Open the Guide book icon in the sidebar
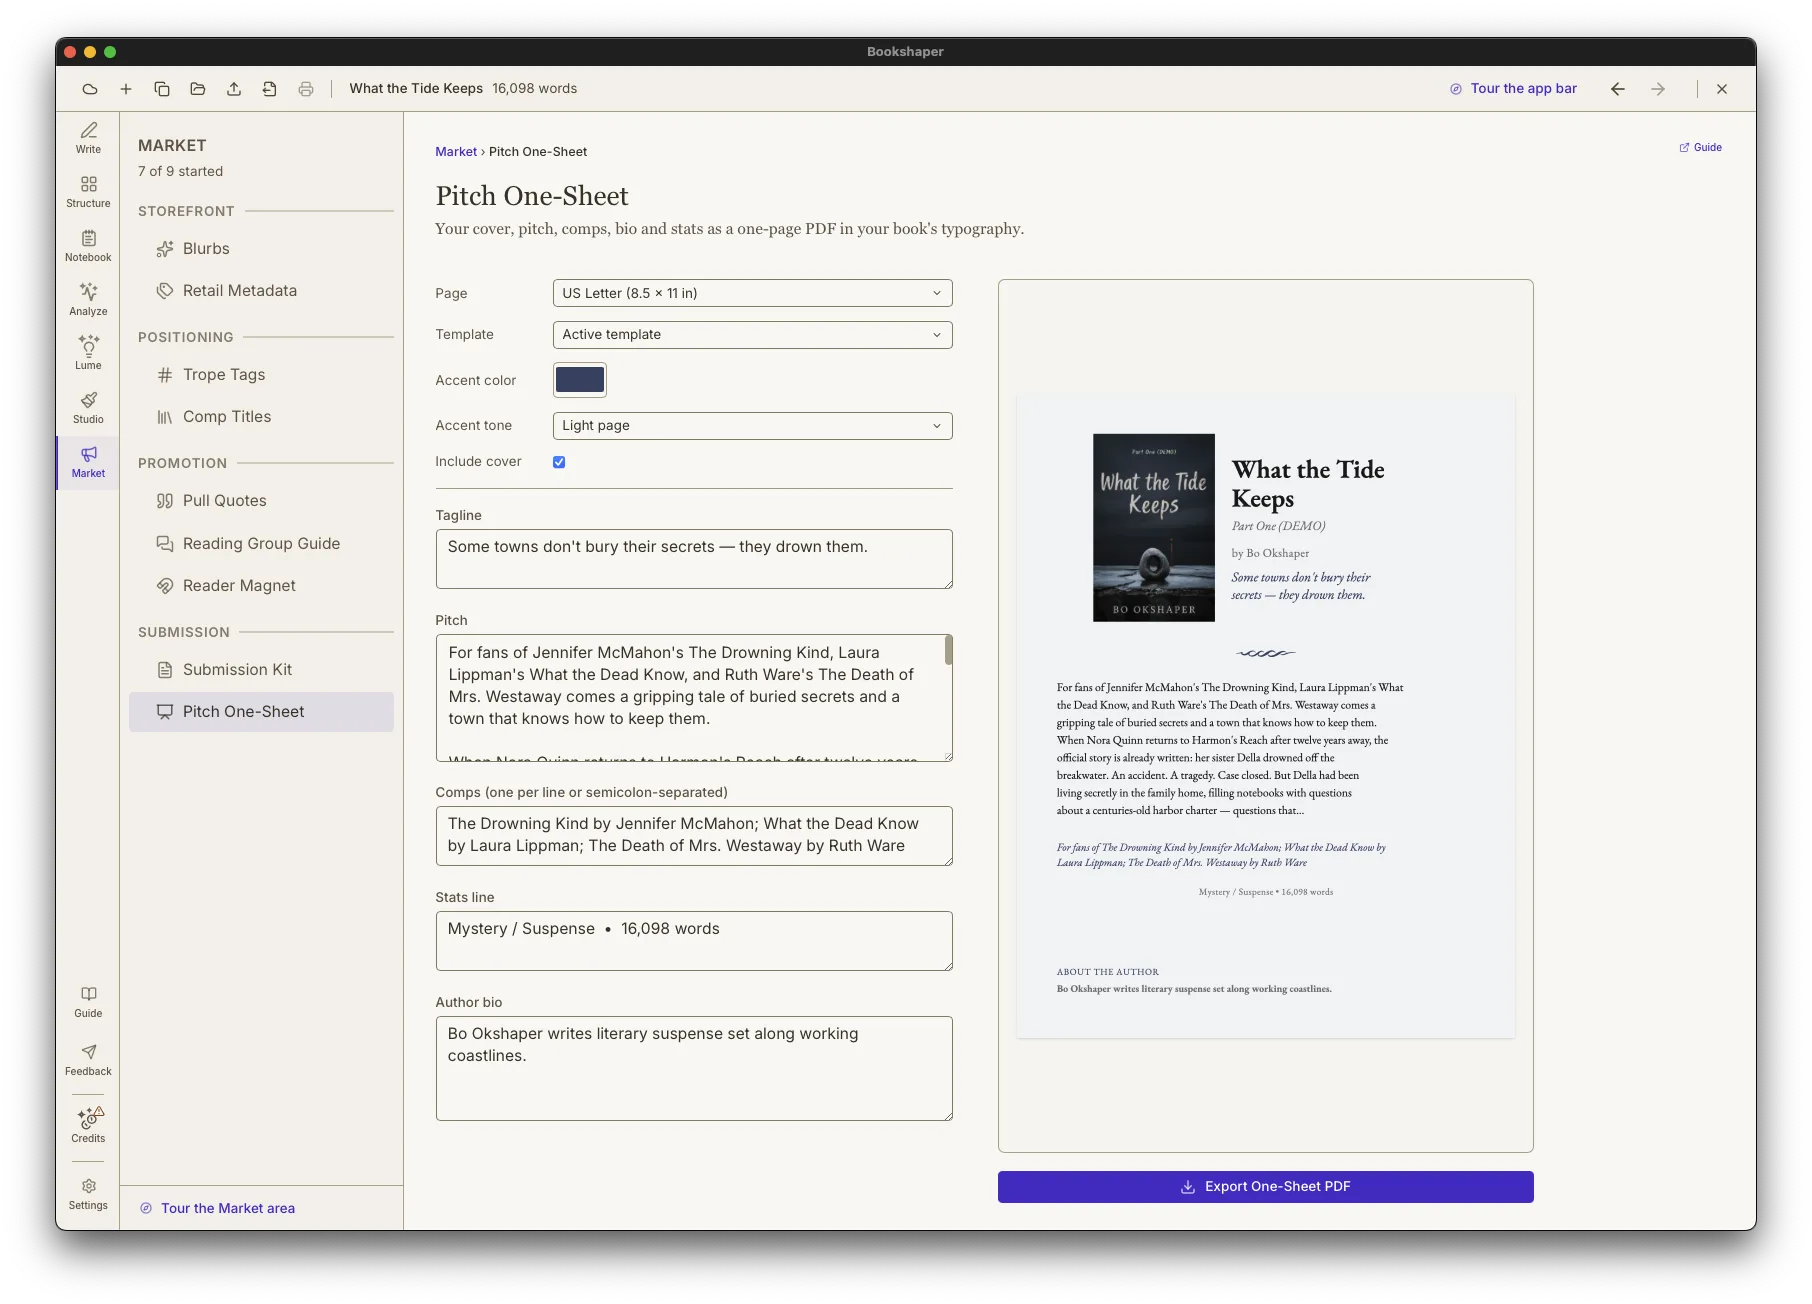 (x=88, y=1002)
